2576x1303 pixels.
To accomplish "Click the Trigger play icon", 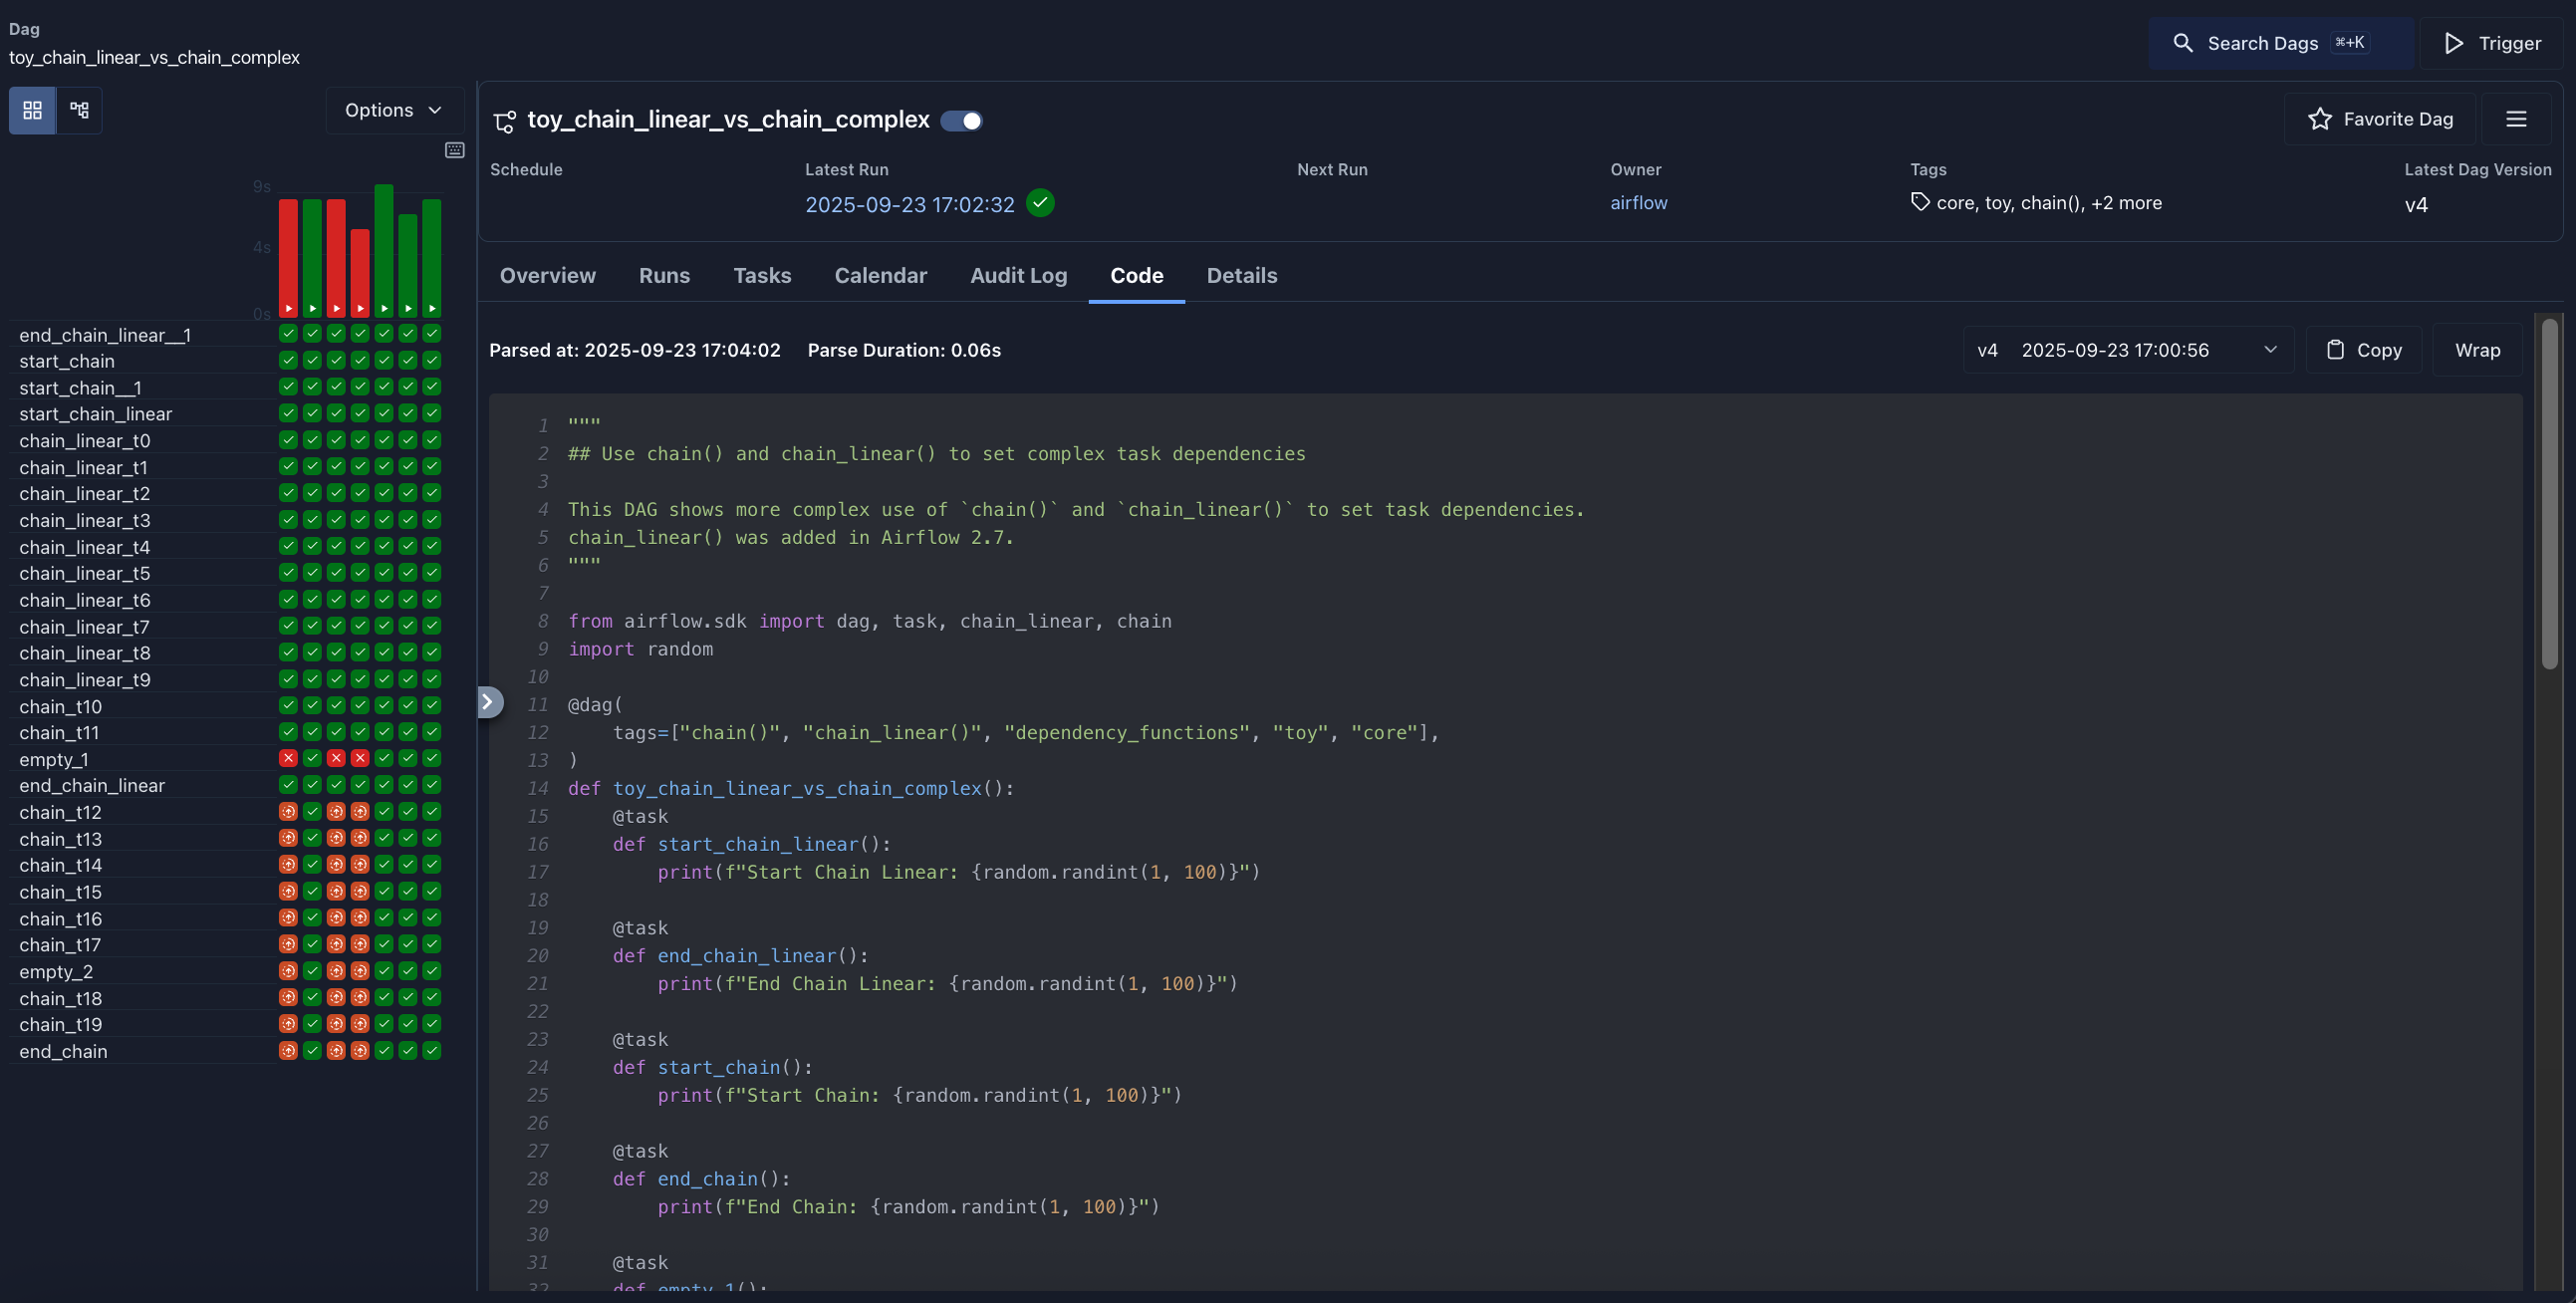I will (x=2453, y=43).
